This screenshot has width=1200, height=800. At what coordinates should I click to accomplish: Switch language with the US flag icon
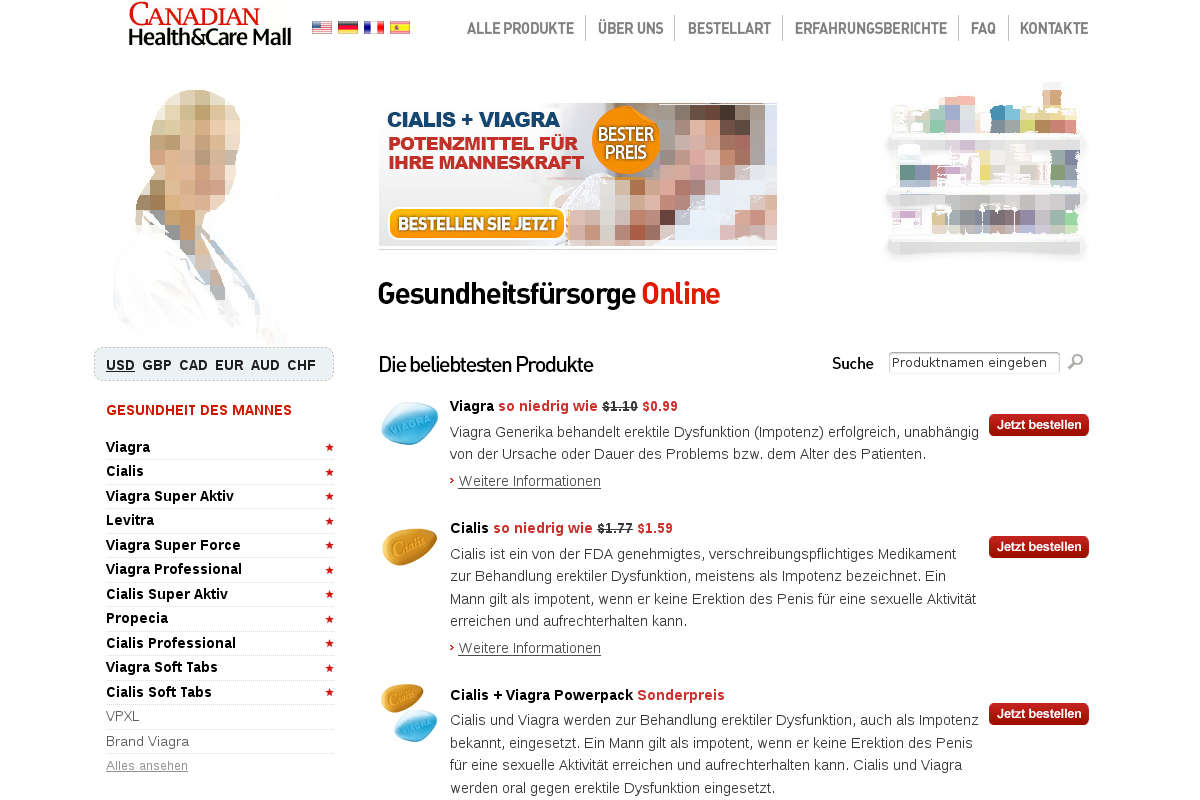322,28
